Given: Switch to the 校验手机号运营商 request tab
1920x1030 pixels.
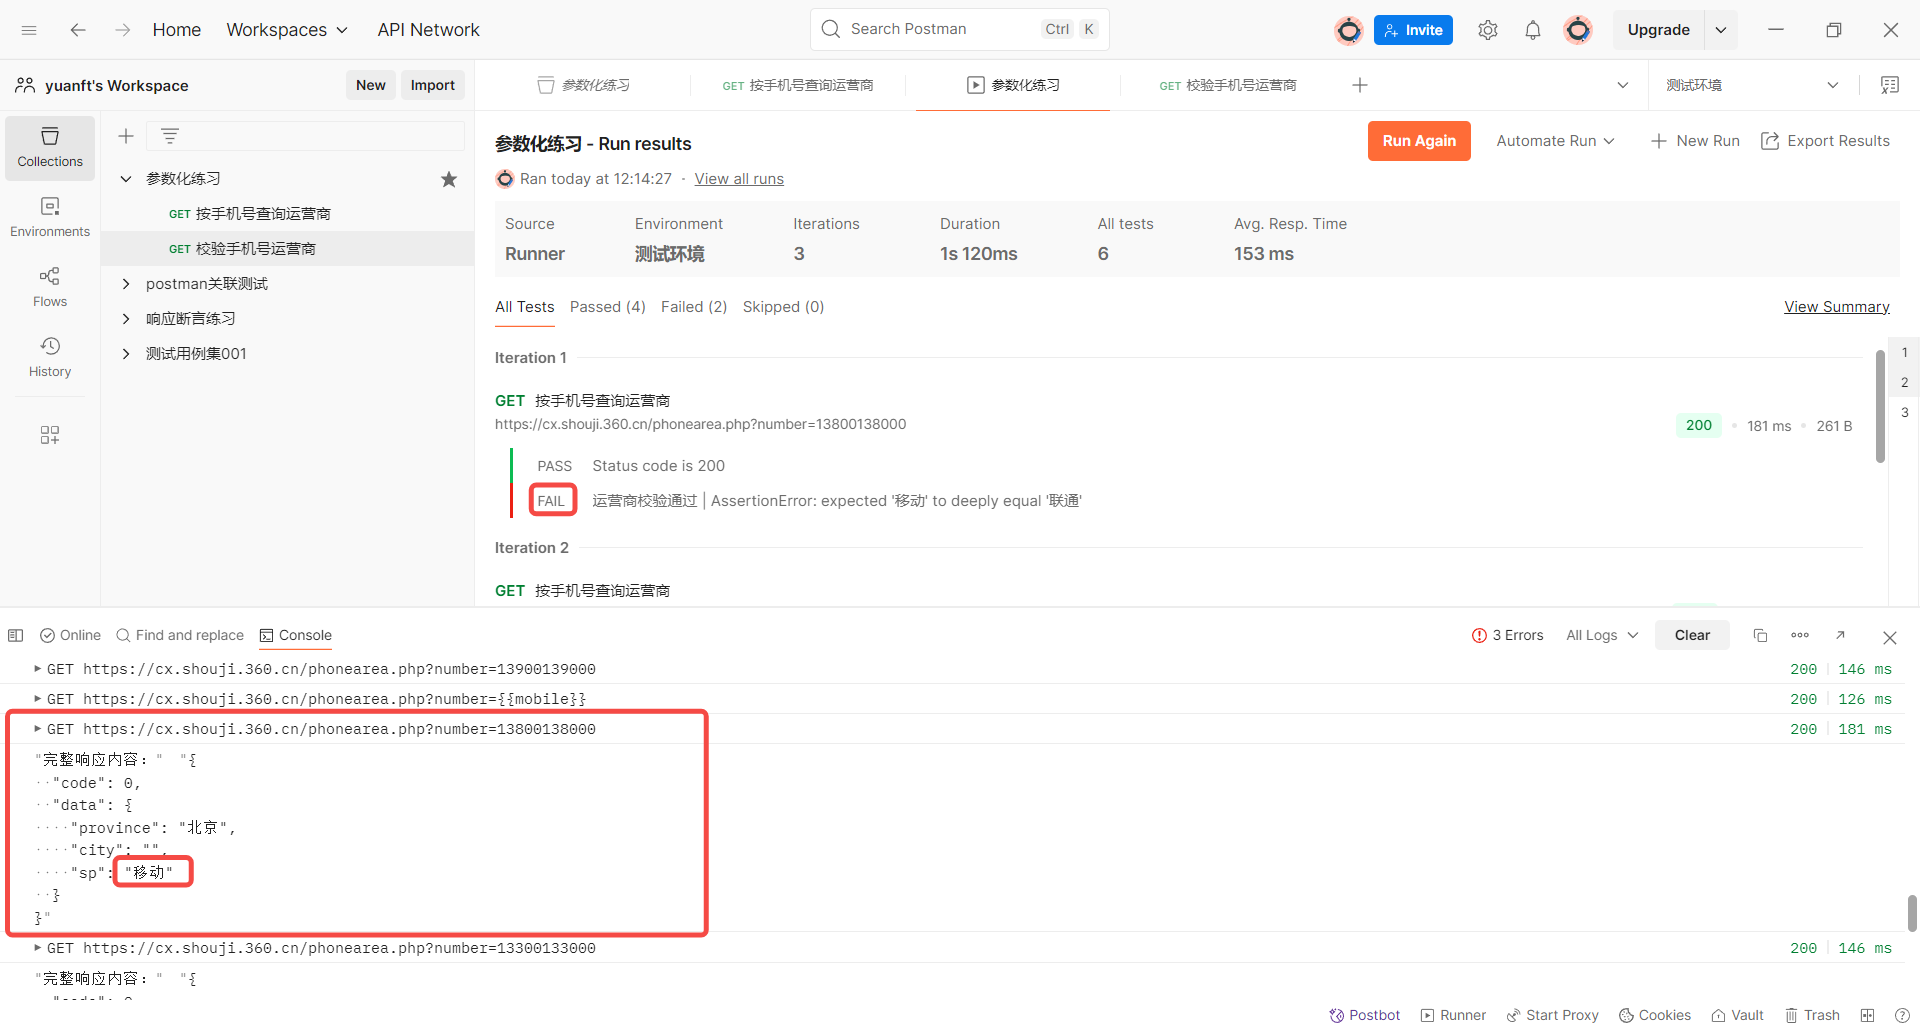Looking at the screenshot, I should [x=1228, y=85].
